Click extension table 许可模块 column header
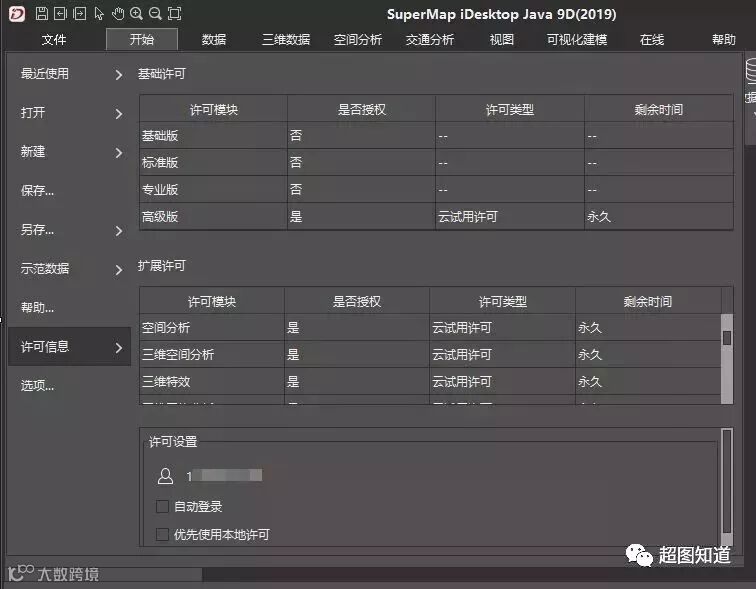Viewport: 756px width, 589px height. click(212, 301)
